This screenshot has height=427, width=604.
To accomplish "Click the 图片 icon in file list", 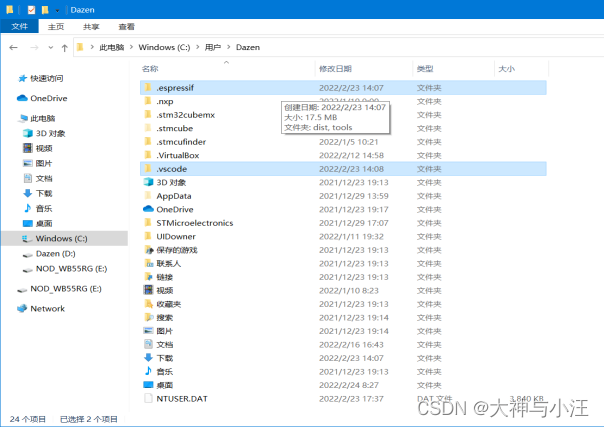I will click(x=148, y=331).
